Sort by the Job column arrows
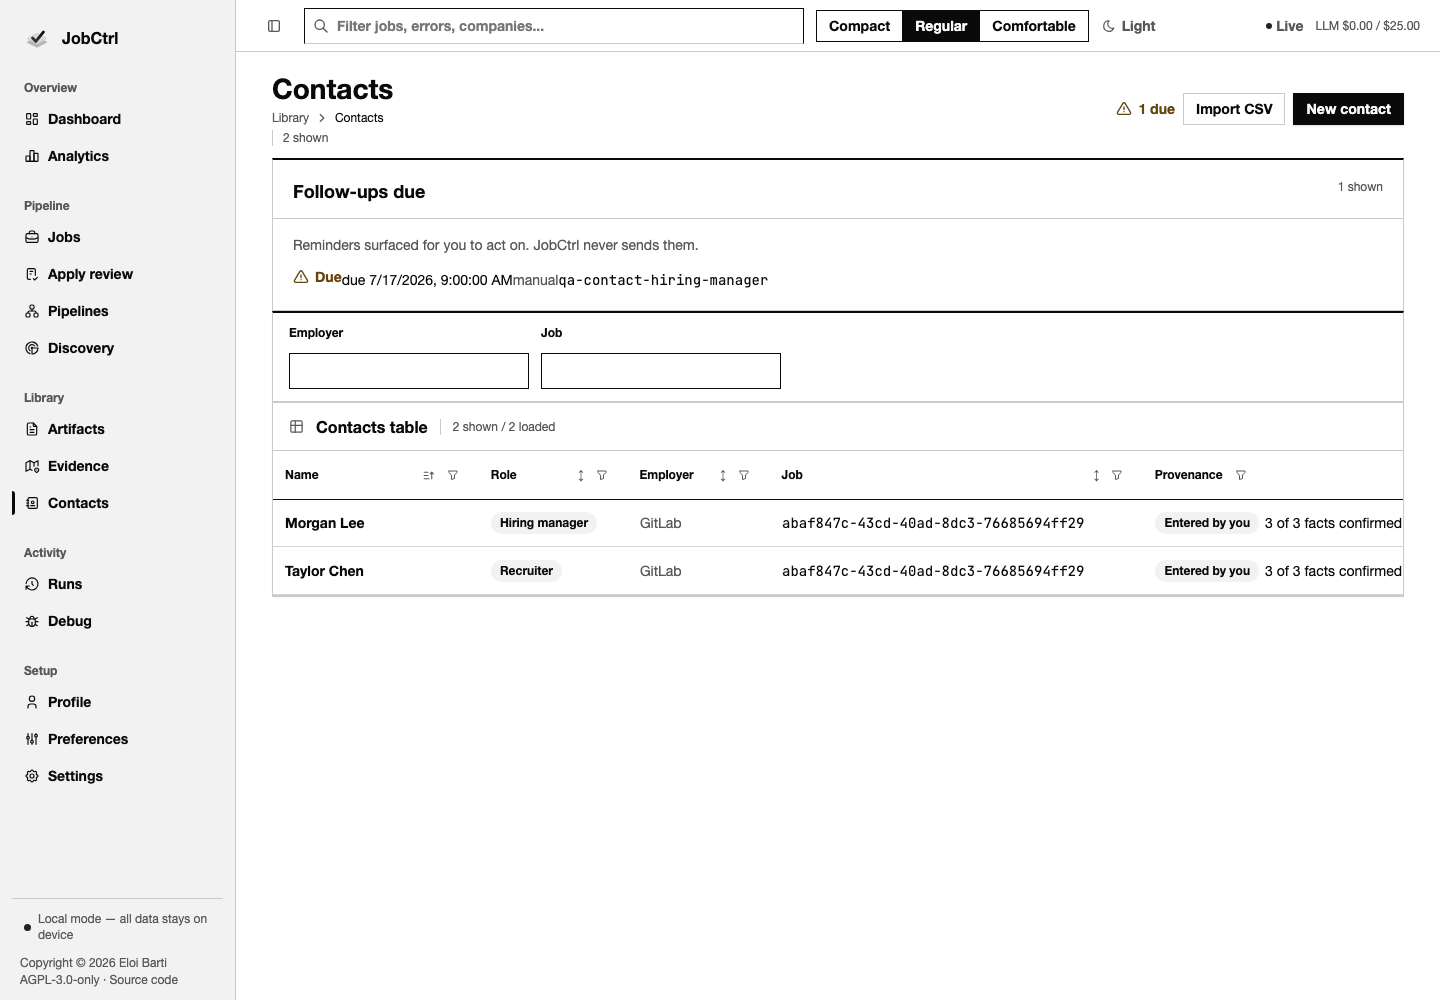The image size is (1440, 1000). pos(1096,475)
